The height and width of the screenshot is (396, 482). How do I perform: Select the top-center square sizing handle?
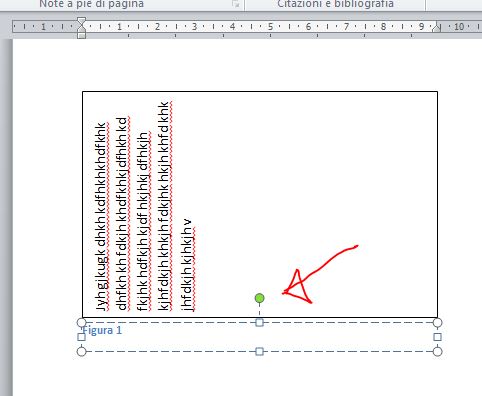pos(259,322)
